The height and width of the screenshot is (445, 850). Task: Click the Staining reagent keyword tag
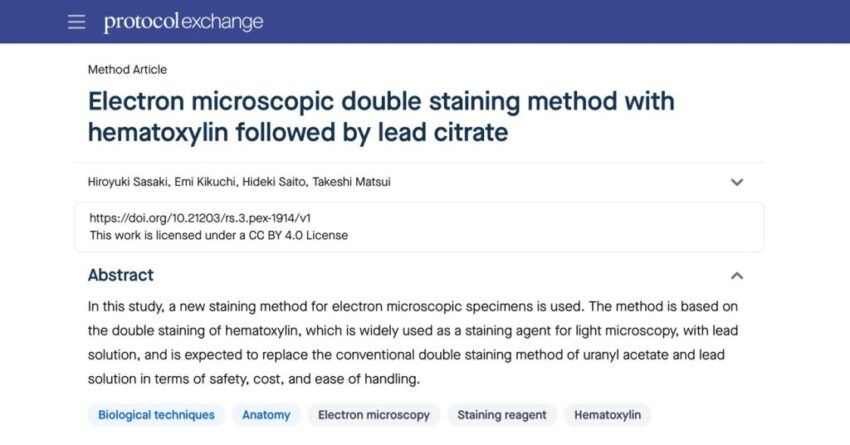pos(502,415)
